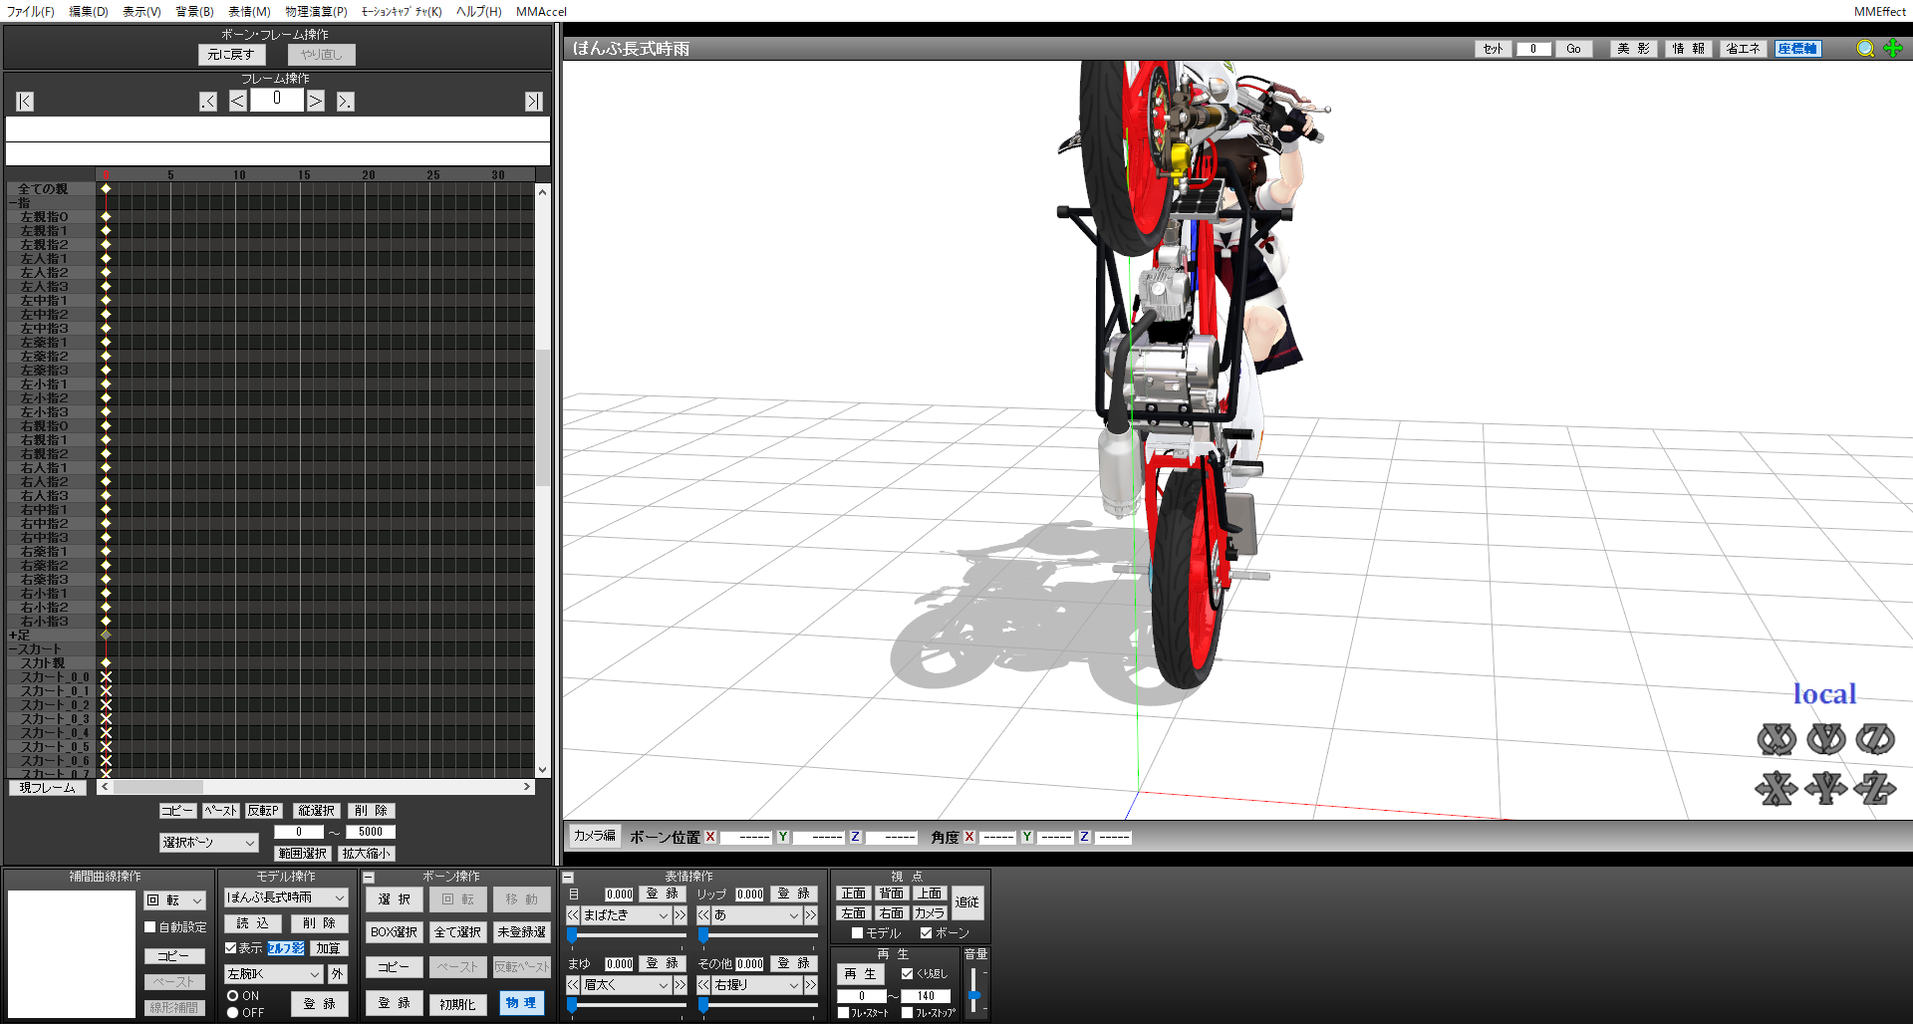Select IK ON radio button
1913x1024 pixels.
click(x=233, y=996)
